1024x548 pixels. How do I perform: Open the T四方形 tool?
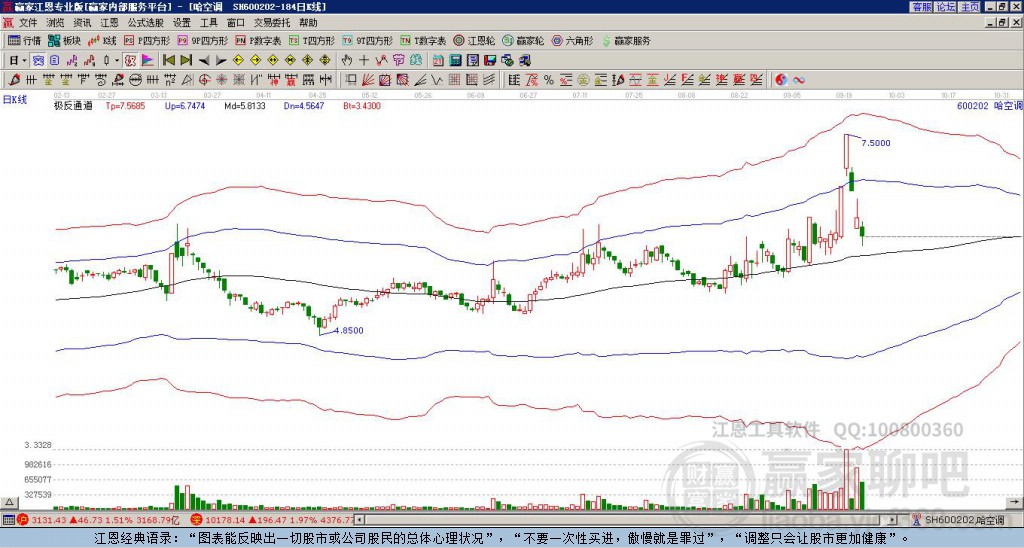[312, 40]
